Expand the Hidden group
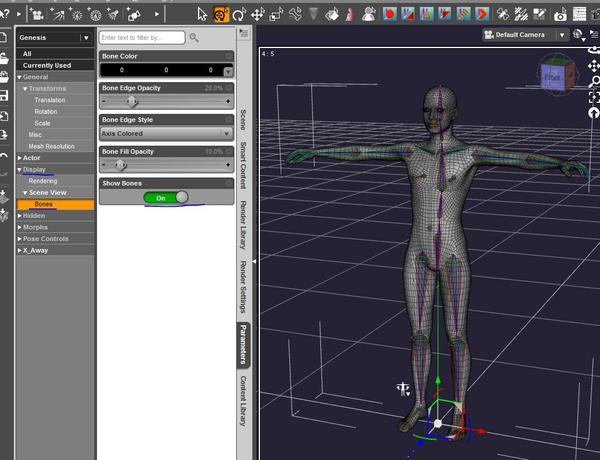 [x=19, y=216]
